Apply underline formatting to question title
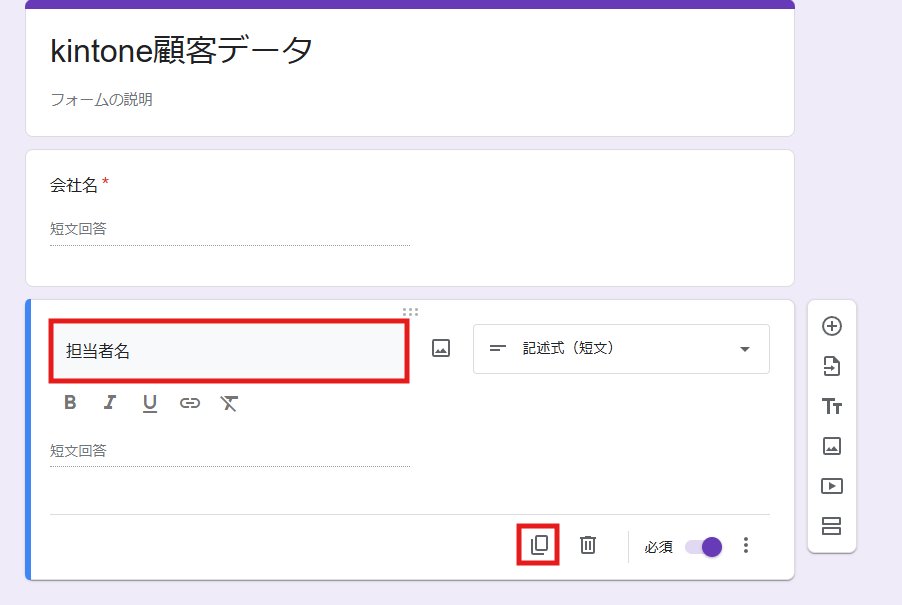Screen dimensions: 902x605 click(x=150, y=403)
